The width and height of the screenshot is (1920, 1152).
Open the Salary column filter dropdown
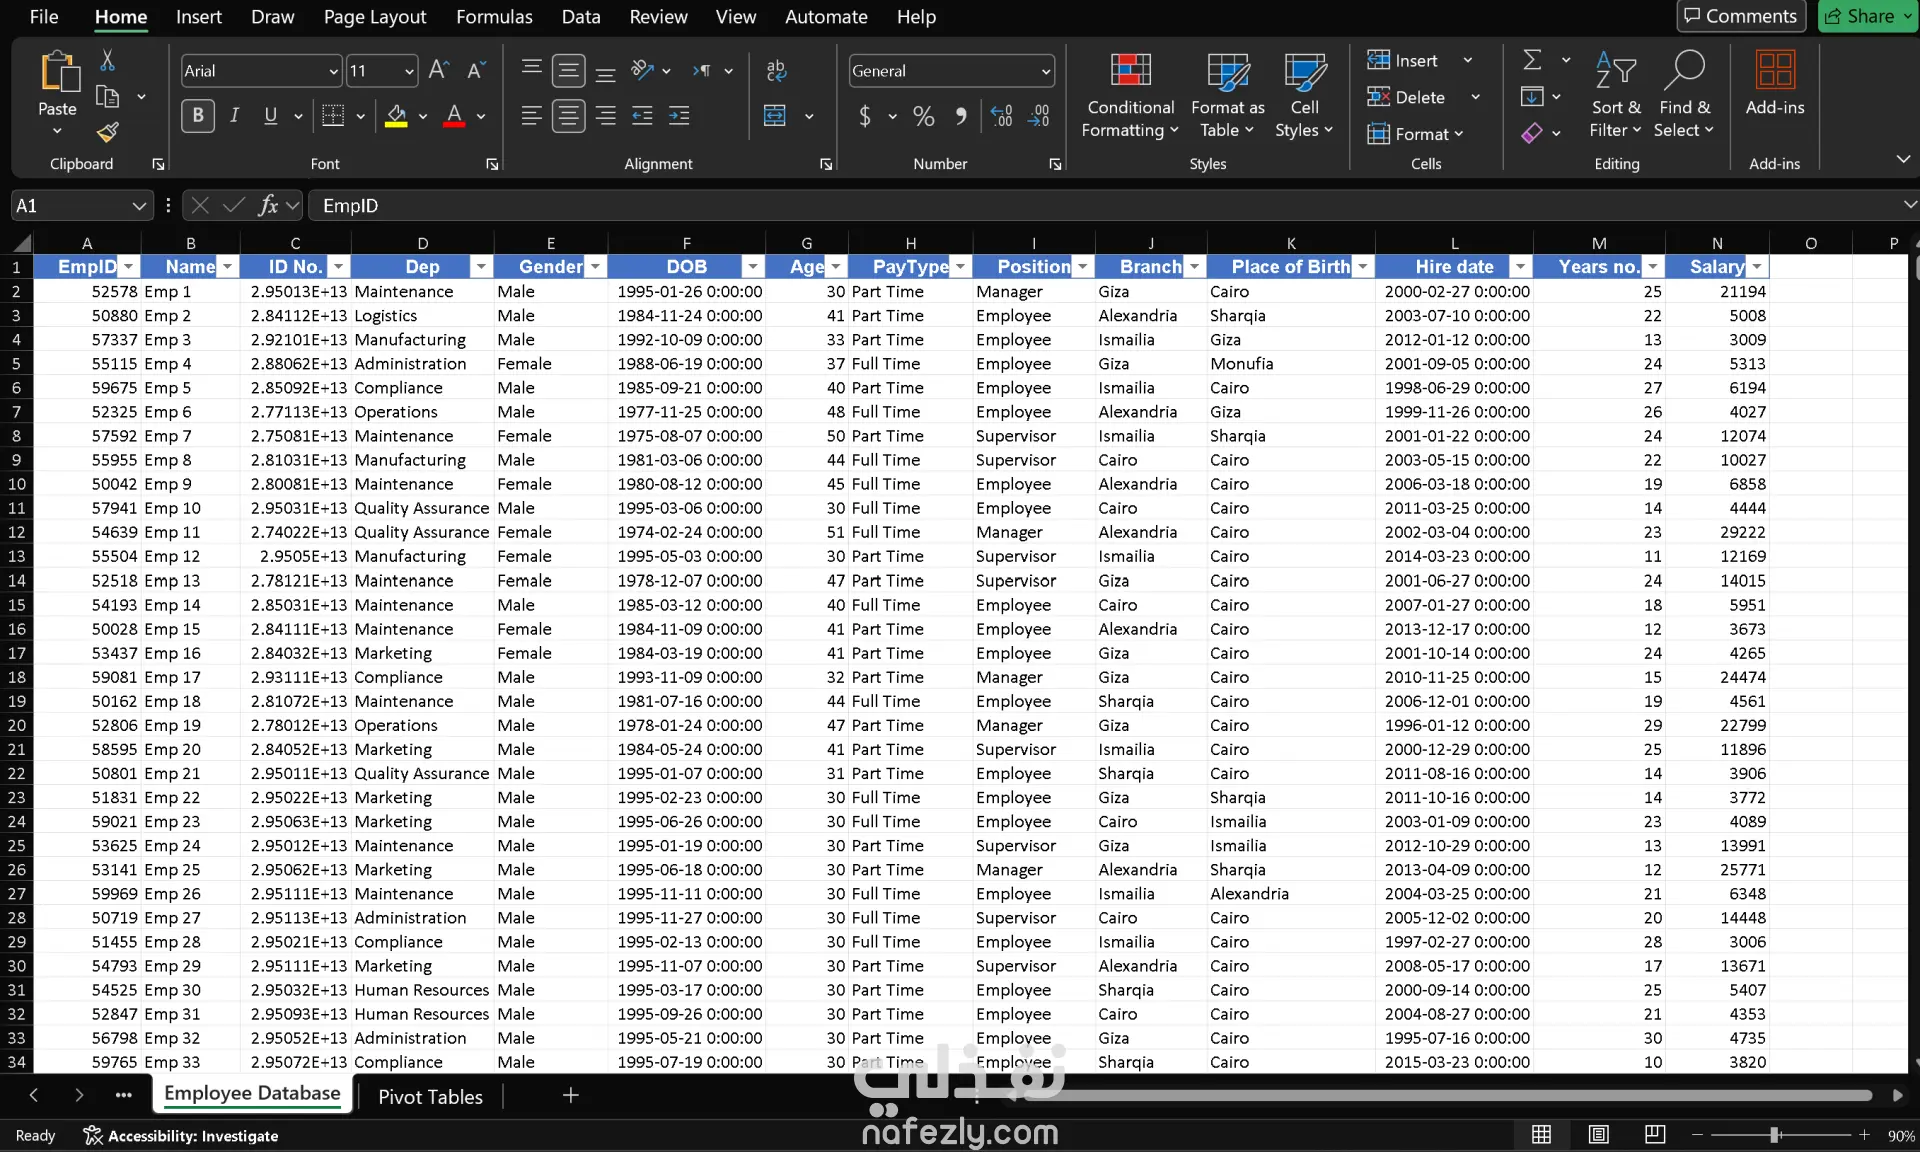tap(1757, 267)
